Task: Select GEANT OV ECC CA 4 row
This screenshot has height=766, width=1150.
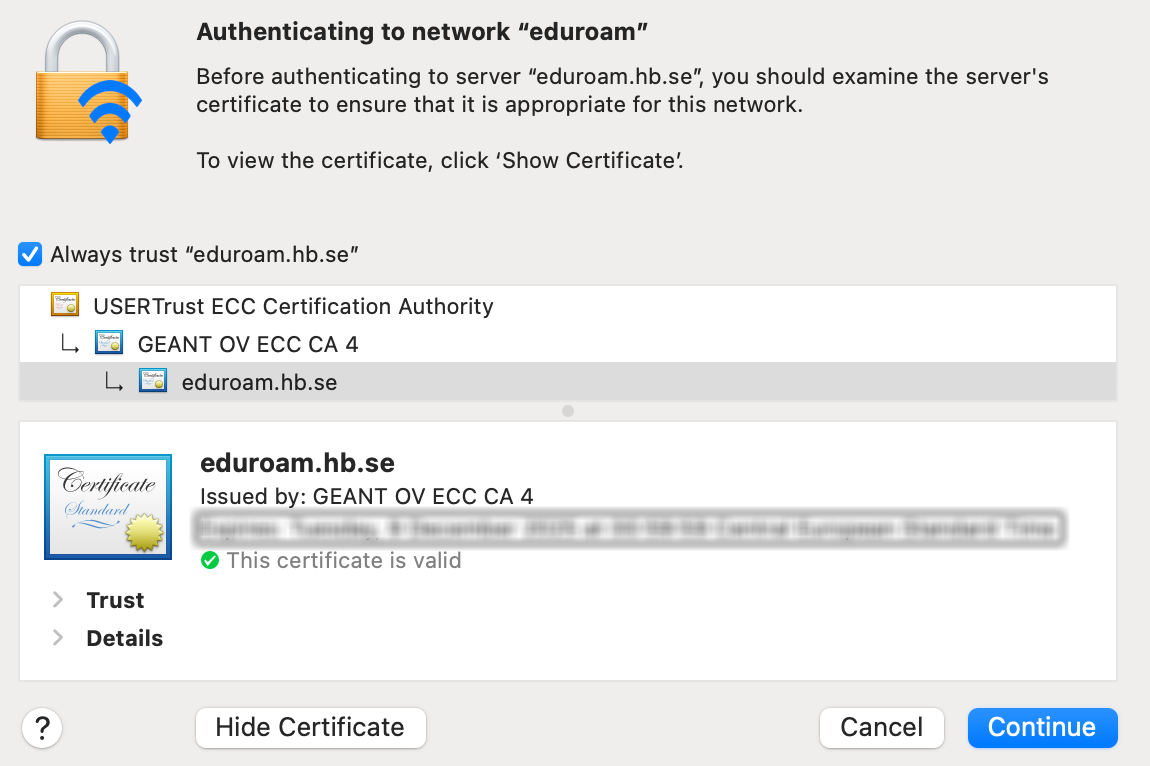Action: (248, 344)
